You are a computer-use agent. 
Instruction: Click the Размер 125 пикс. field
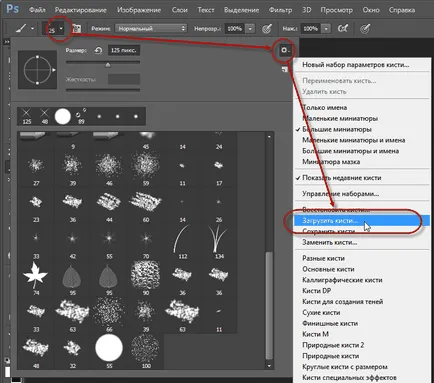click(x=124, y=51)
